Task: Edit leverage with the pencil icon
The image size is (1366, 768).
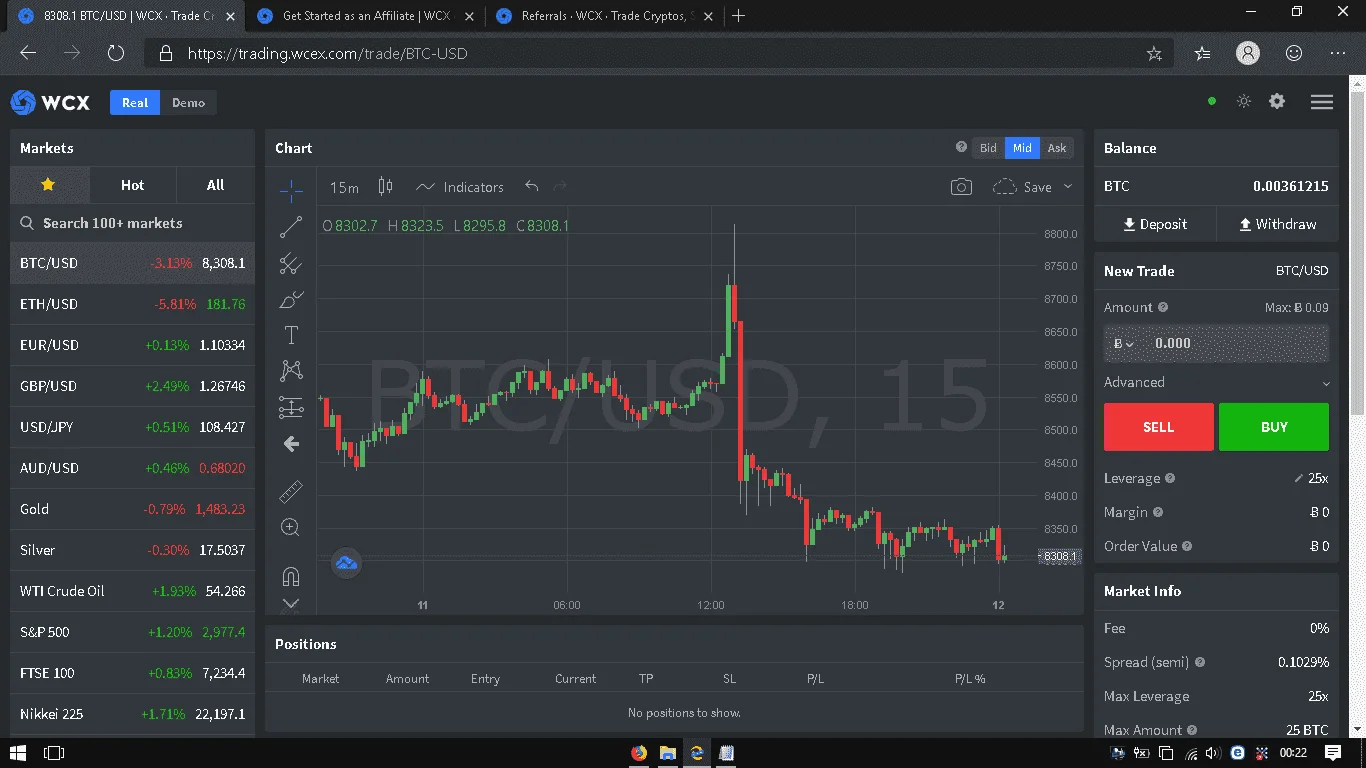Action: coord(1299,479)
